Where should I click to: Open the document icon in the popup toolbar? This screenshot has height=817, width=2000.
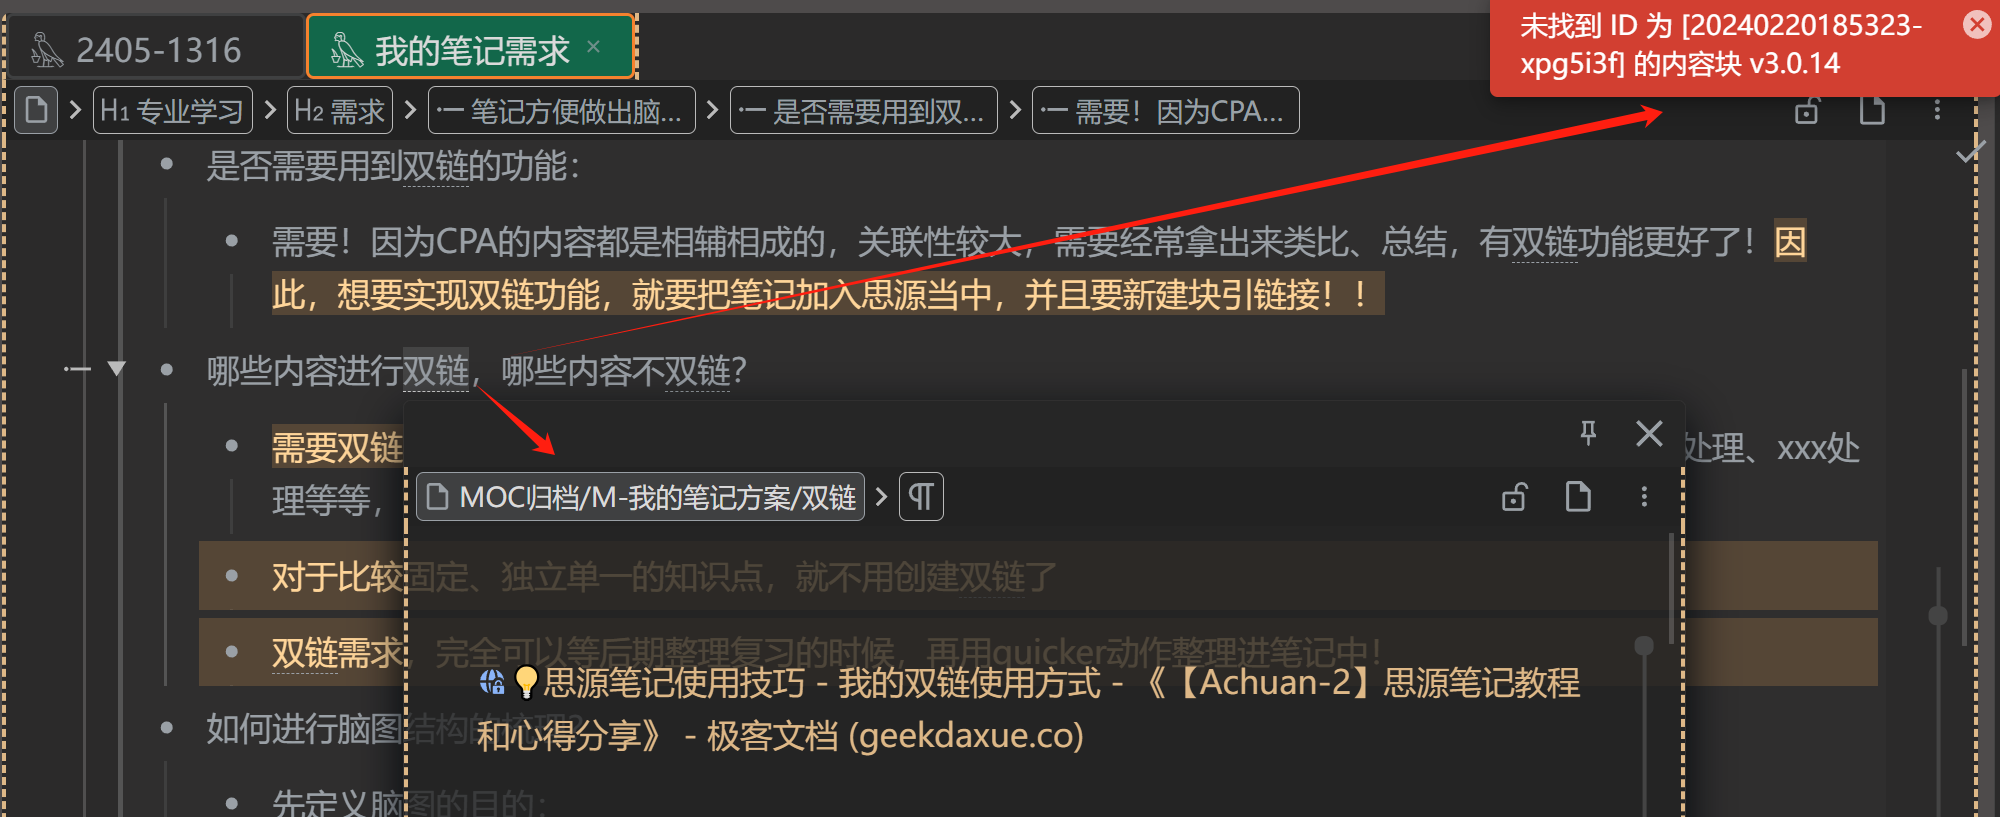click(1578, 497)
